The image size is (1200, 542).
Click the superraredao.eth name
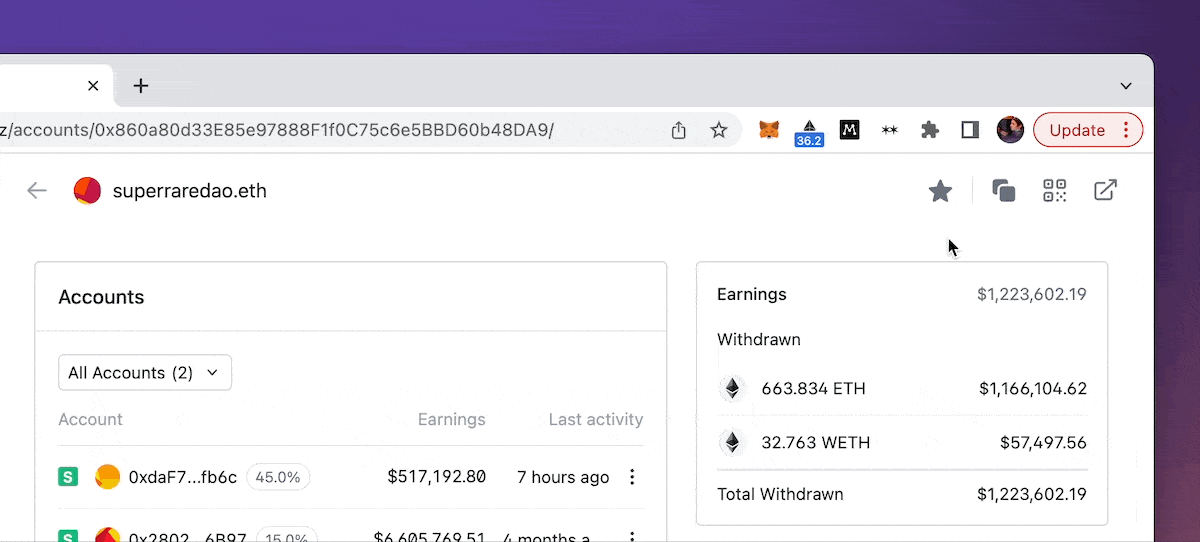190,190
